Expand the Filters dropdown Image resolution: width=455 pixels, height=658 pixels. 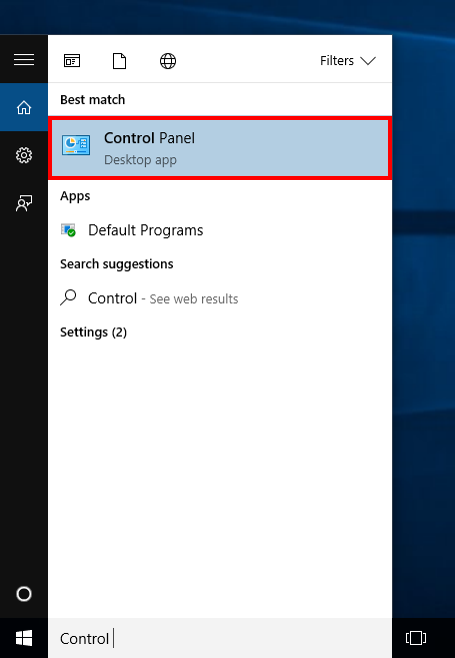tap(348, 61)
